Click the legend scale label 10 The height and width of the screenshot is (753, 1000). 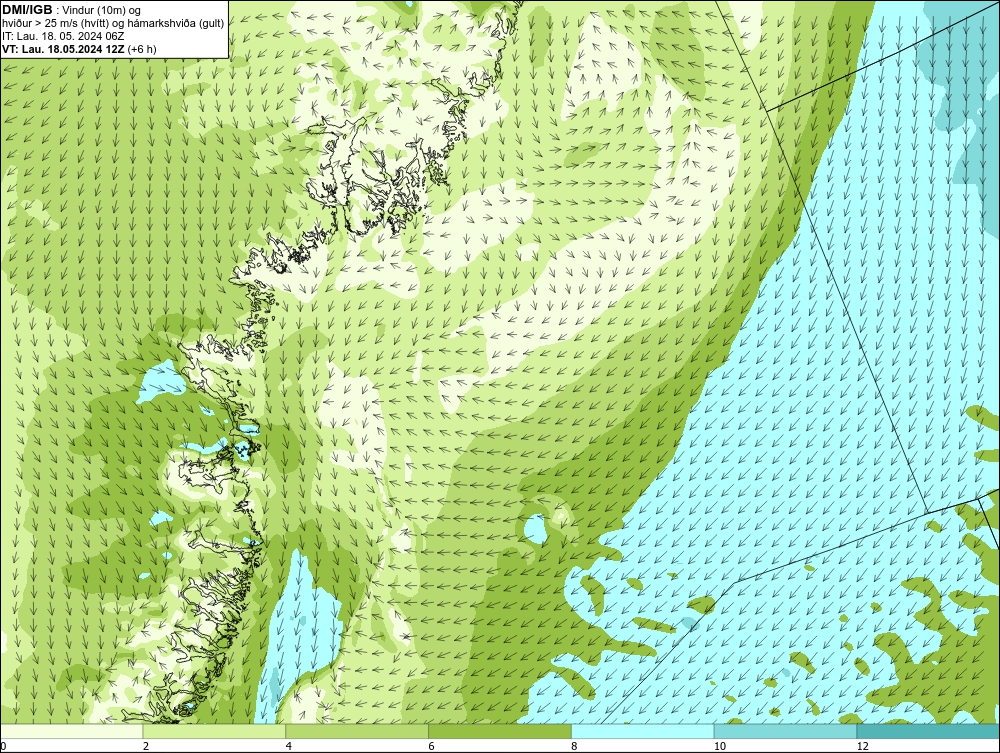coord(720,746)
